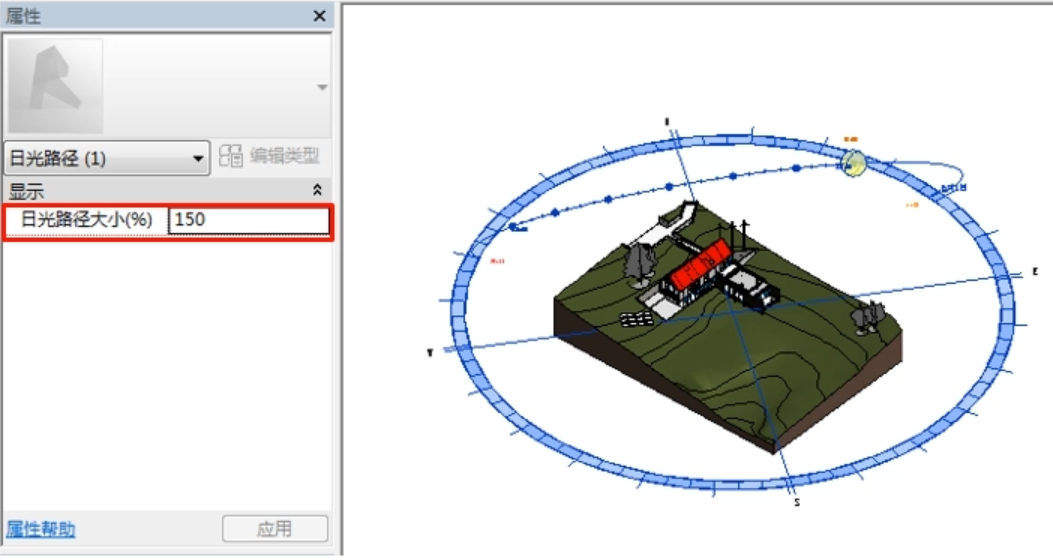
Task: Expand the type selector arrow beside the thumbnail
Action: coord(322,88)
